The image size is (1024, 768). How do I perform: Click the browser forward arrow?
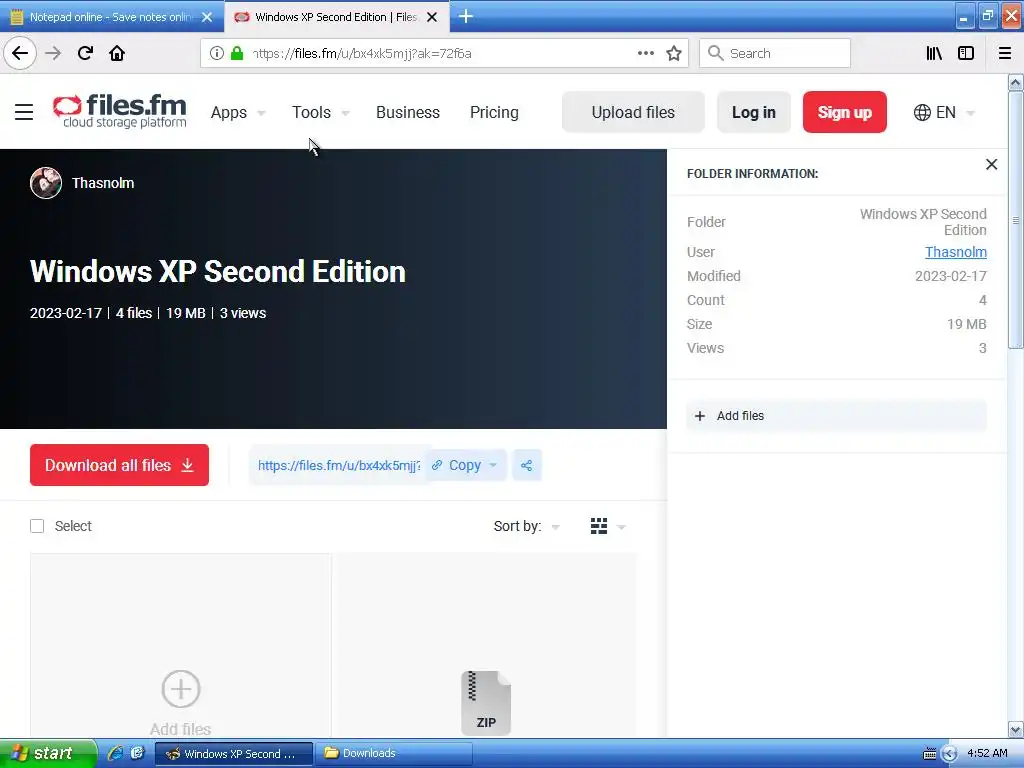(53, 54)
